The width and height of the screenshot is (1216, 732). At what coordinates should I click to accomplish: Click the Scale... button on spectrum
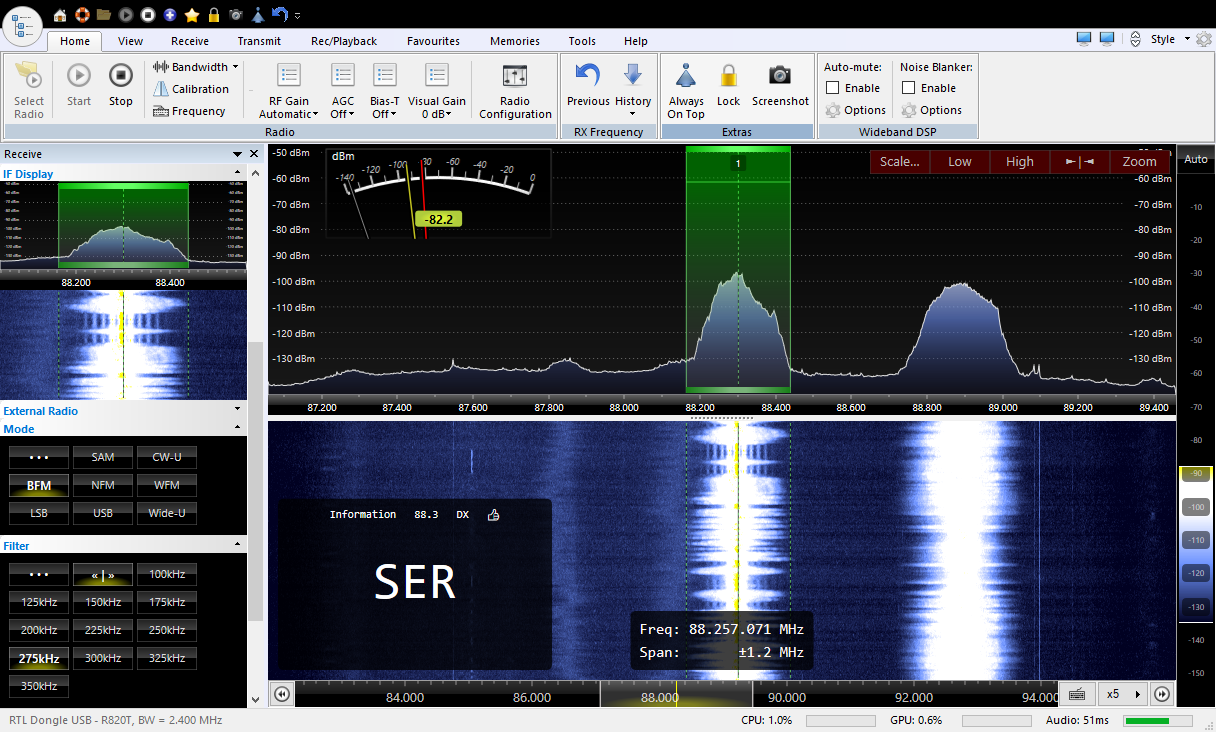(x=900, y=161)
